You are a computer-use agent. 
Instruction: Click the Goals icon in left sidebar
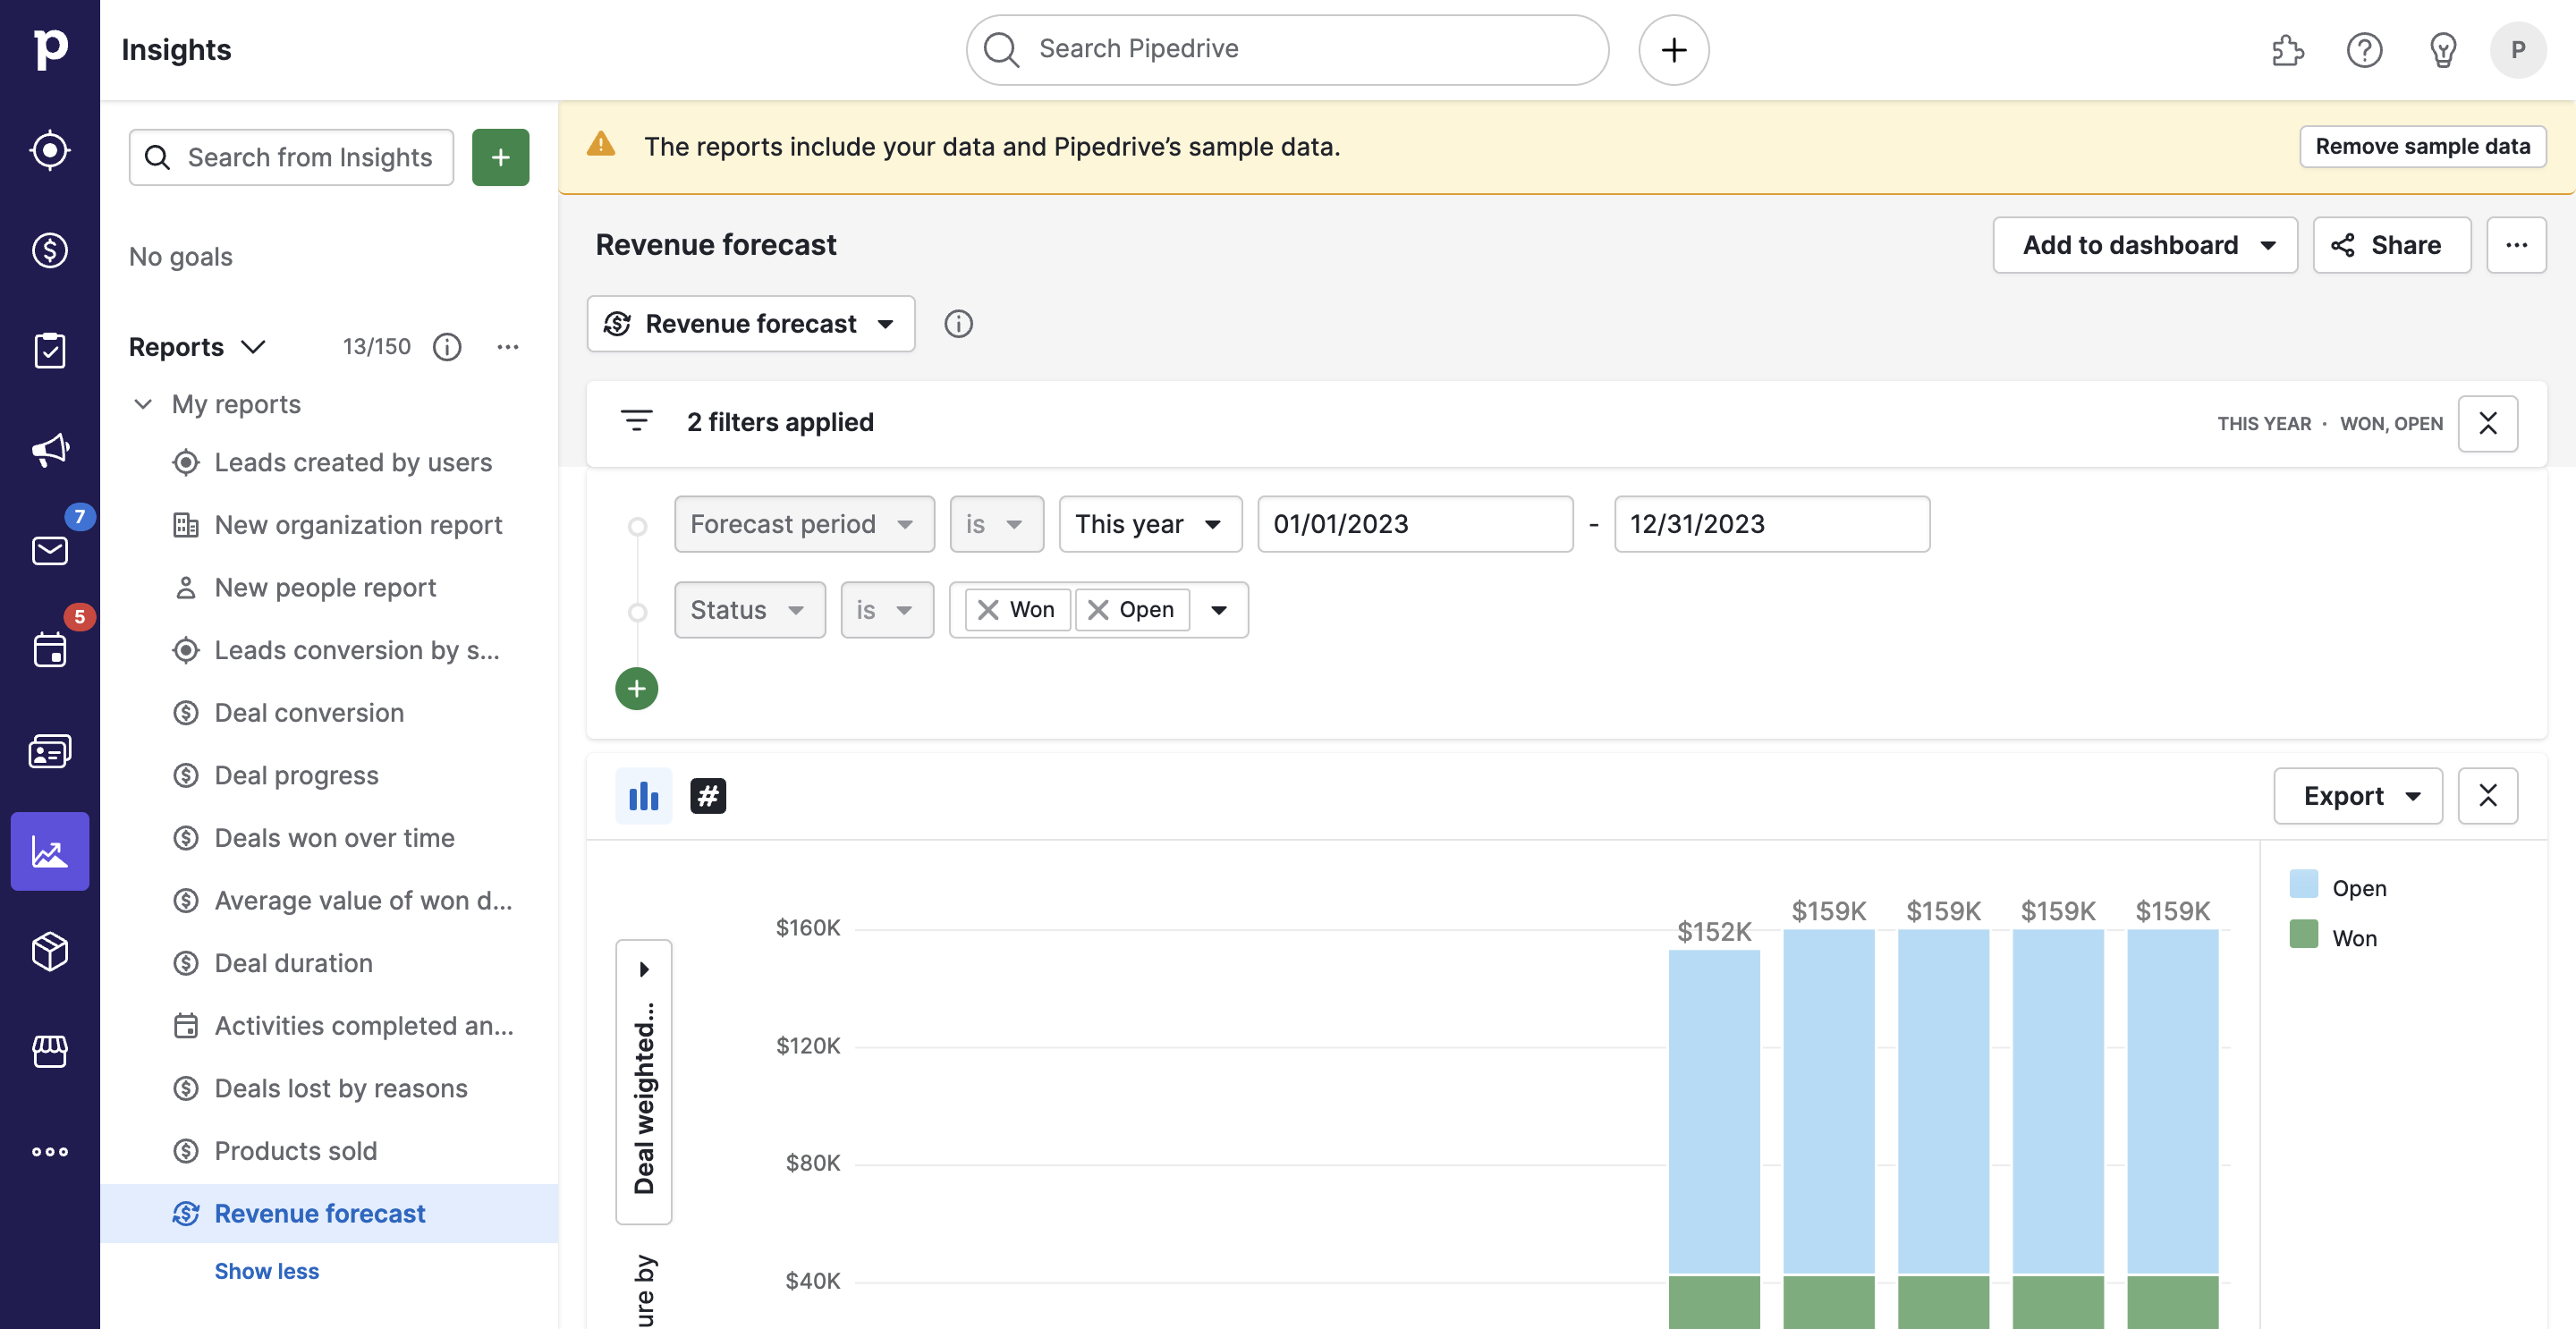[x=49, y=151]
